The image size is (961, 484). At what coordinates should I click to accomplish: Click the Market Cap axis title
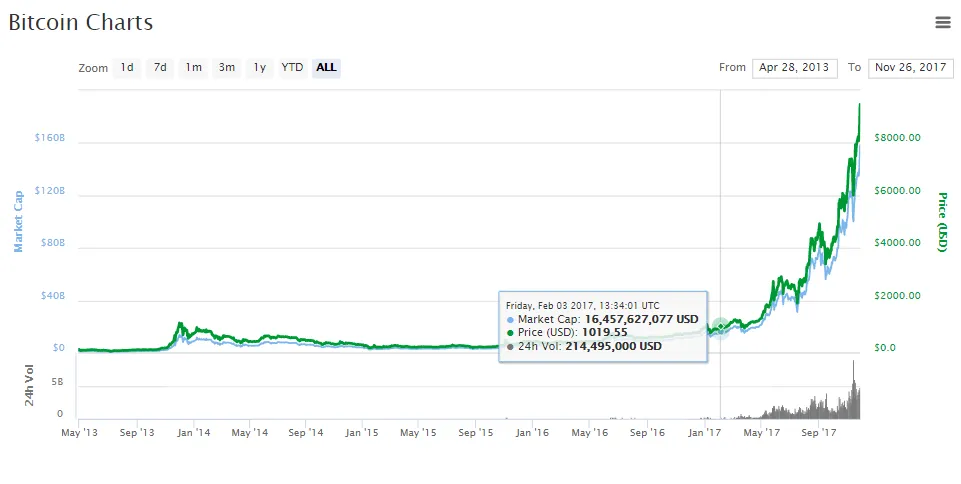click(x=18, y=221)
